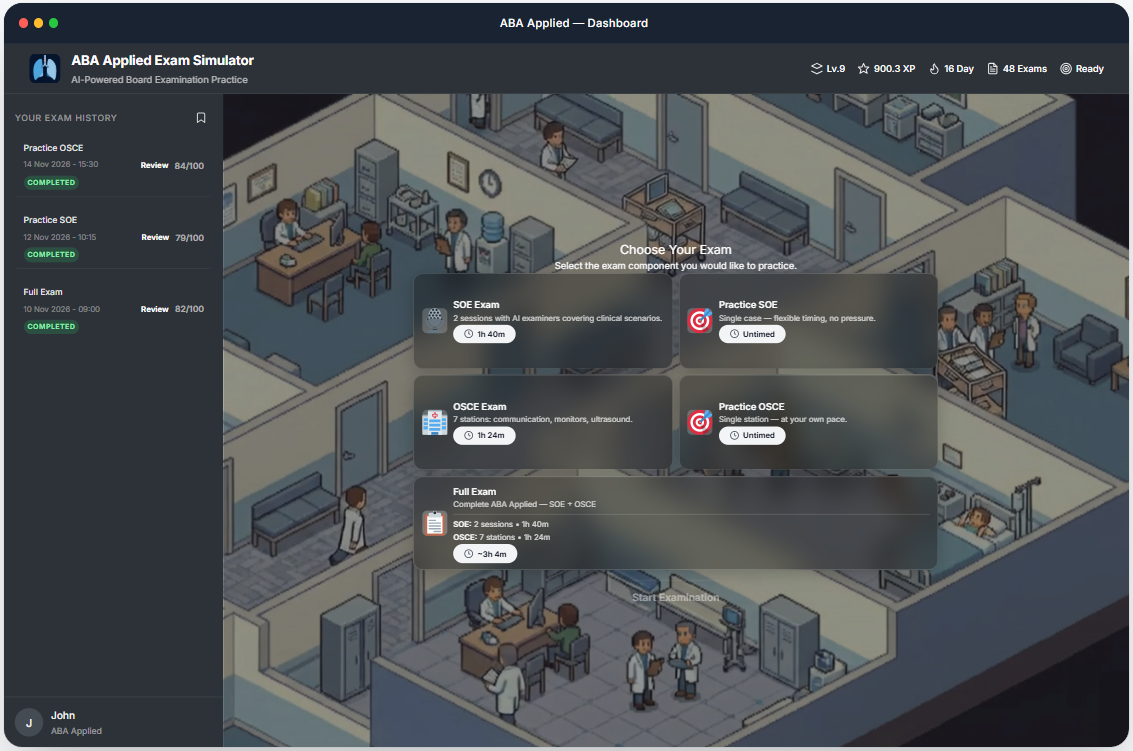This screenshot has height=751, width=1133.
Task: Click the lungs app logo icon
Action: [x=45, y=69]
